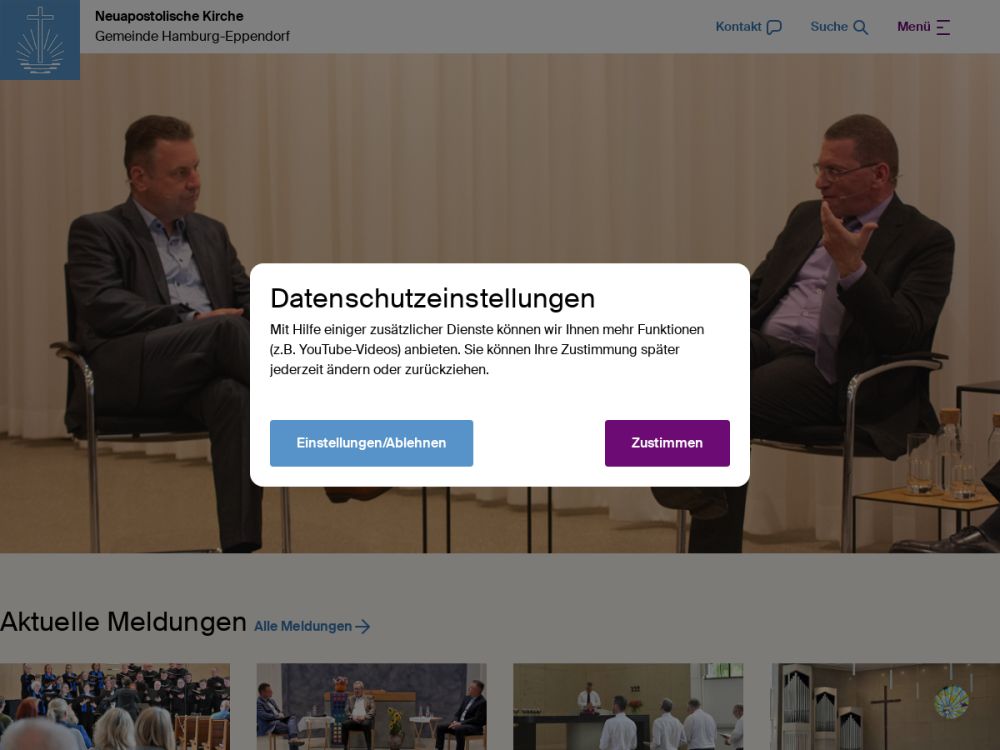
Task: Open the organ and cross news thumbnail
Action: point(885,707)
